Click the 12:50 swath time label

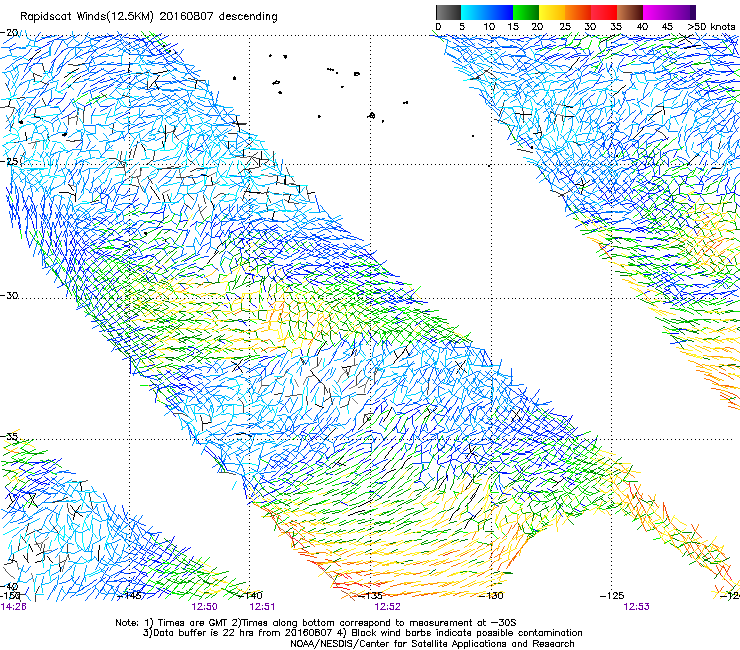tap(204, 607)
